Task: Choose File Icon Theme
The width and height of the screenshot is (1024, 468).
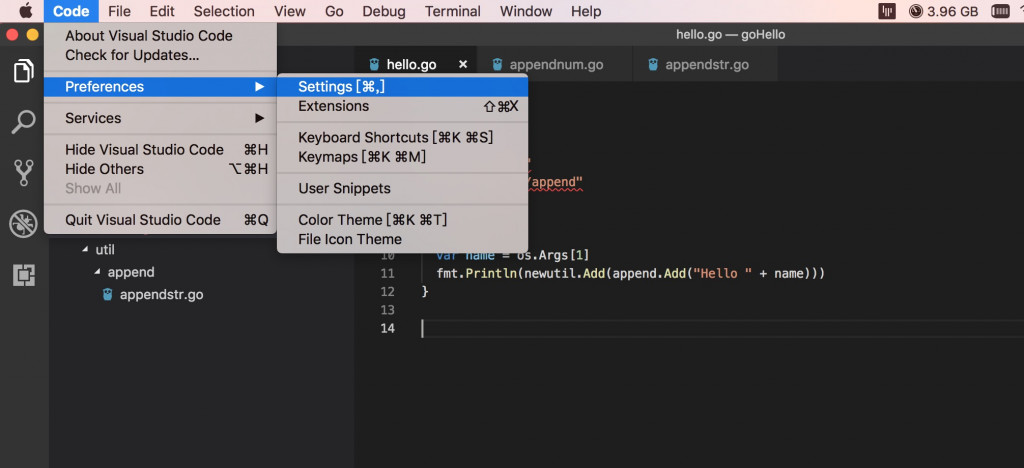Action: tap(402, 239)
